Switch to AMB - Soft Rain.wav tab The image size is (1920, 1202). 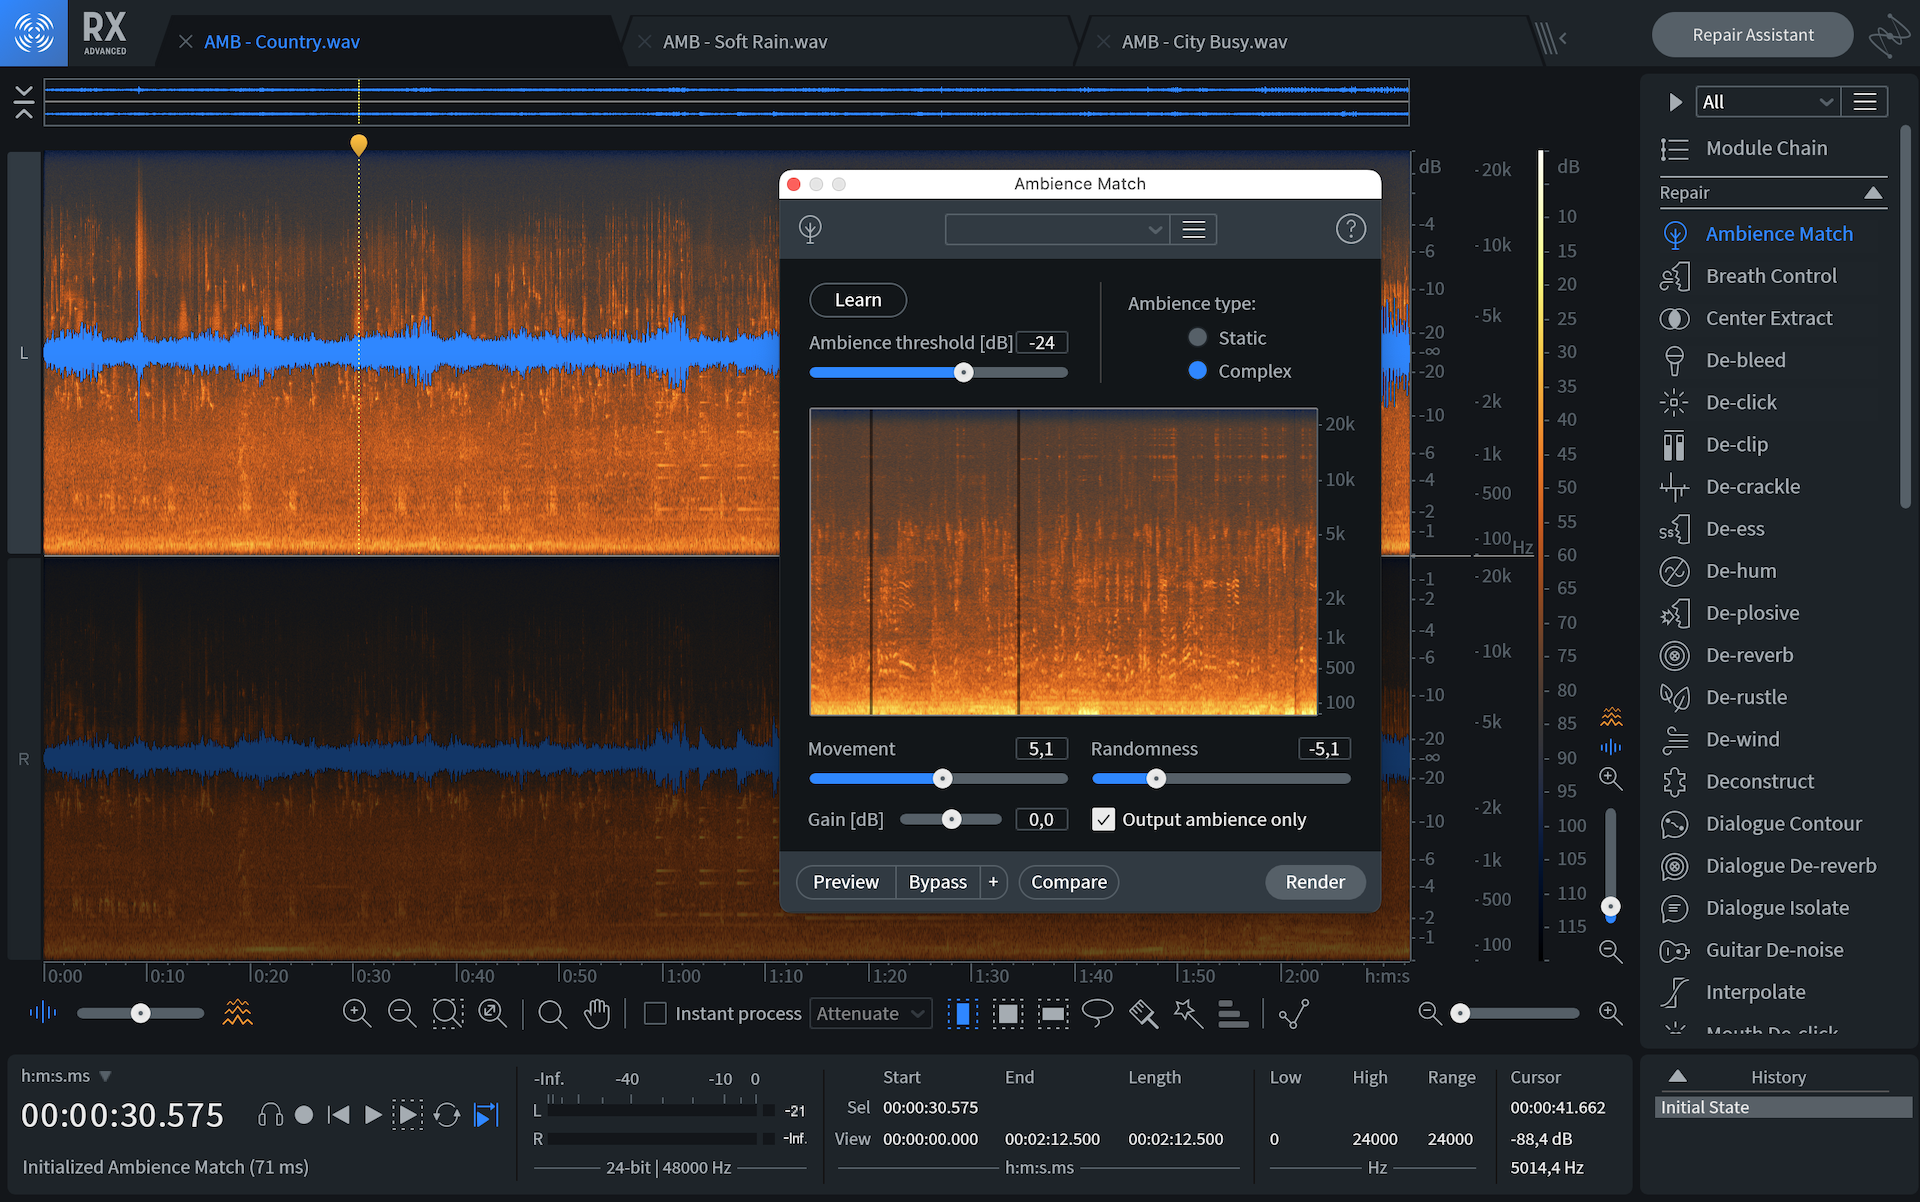[x=744, y=42]
